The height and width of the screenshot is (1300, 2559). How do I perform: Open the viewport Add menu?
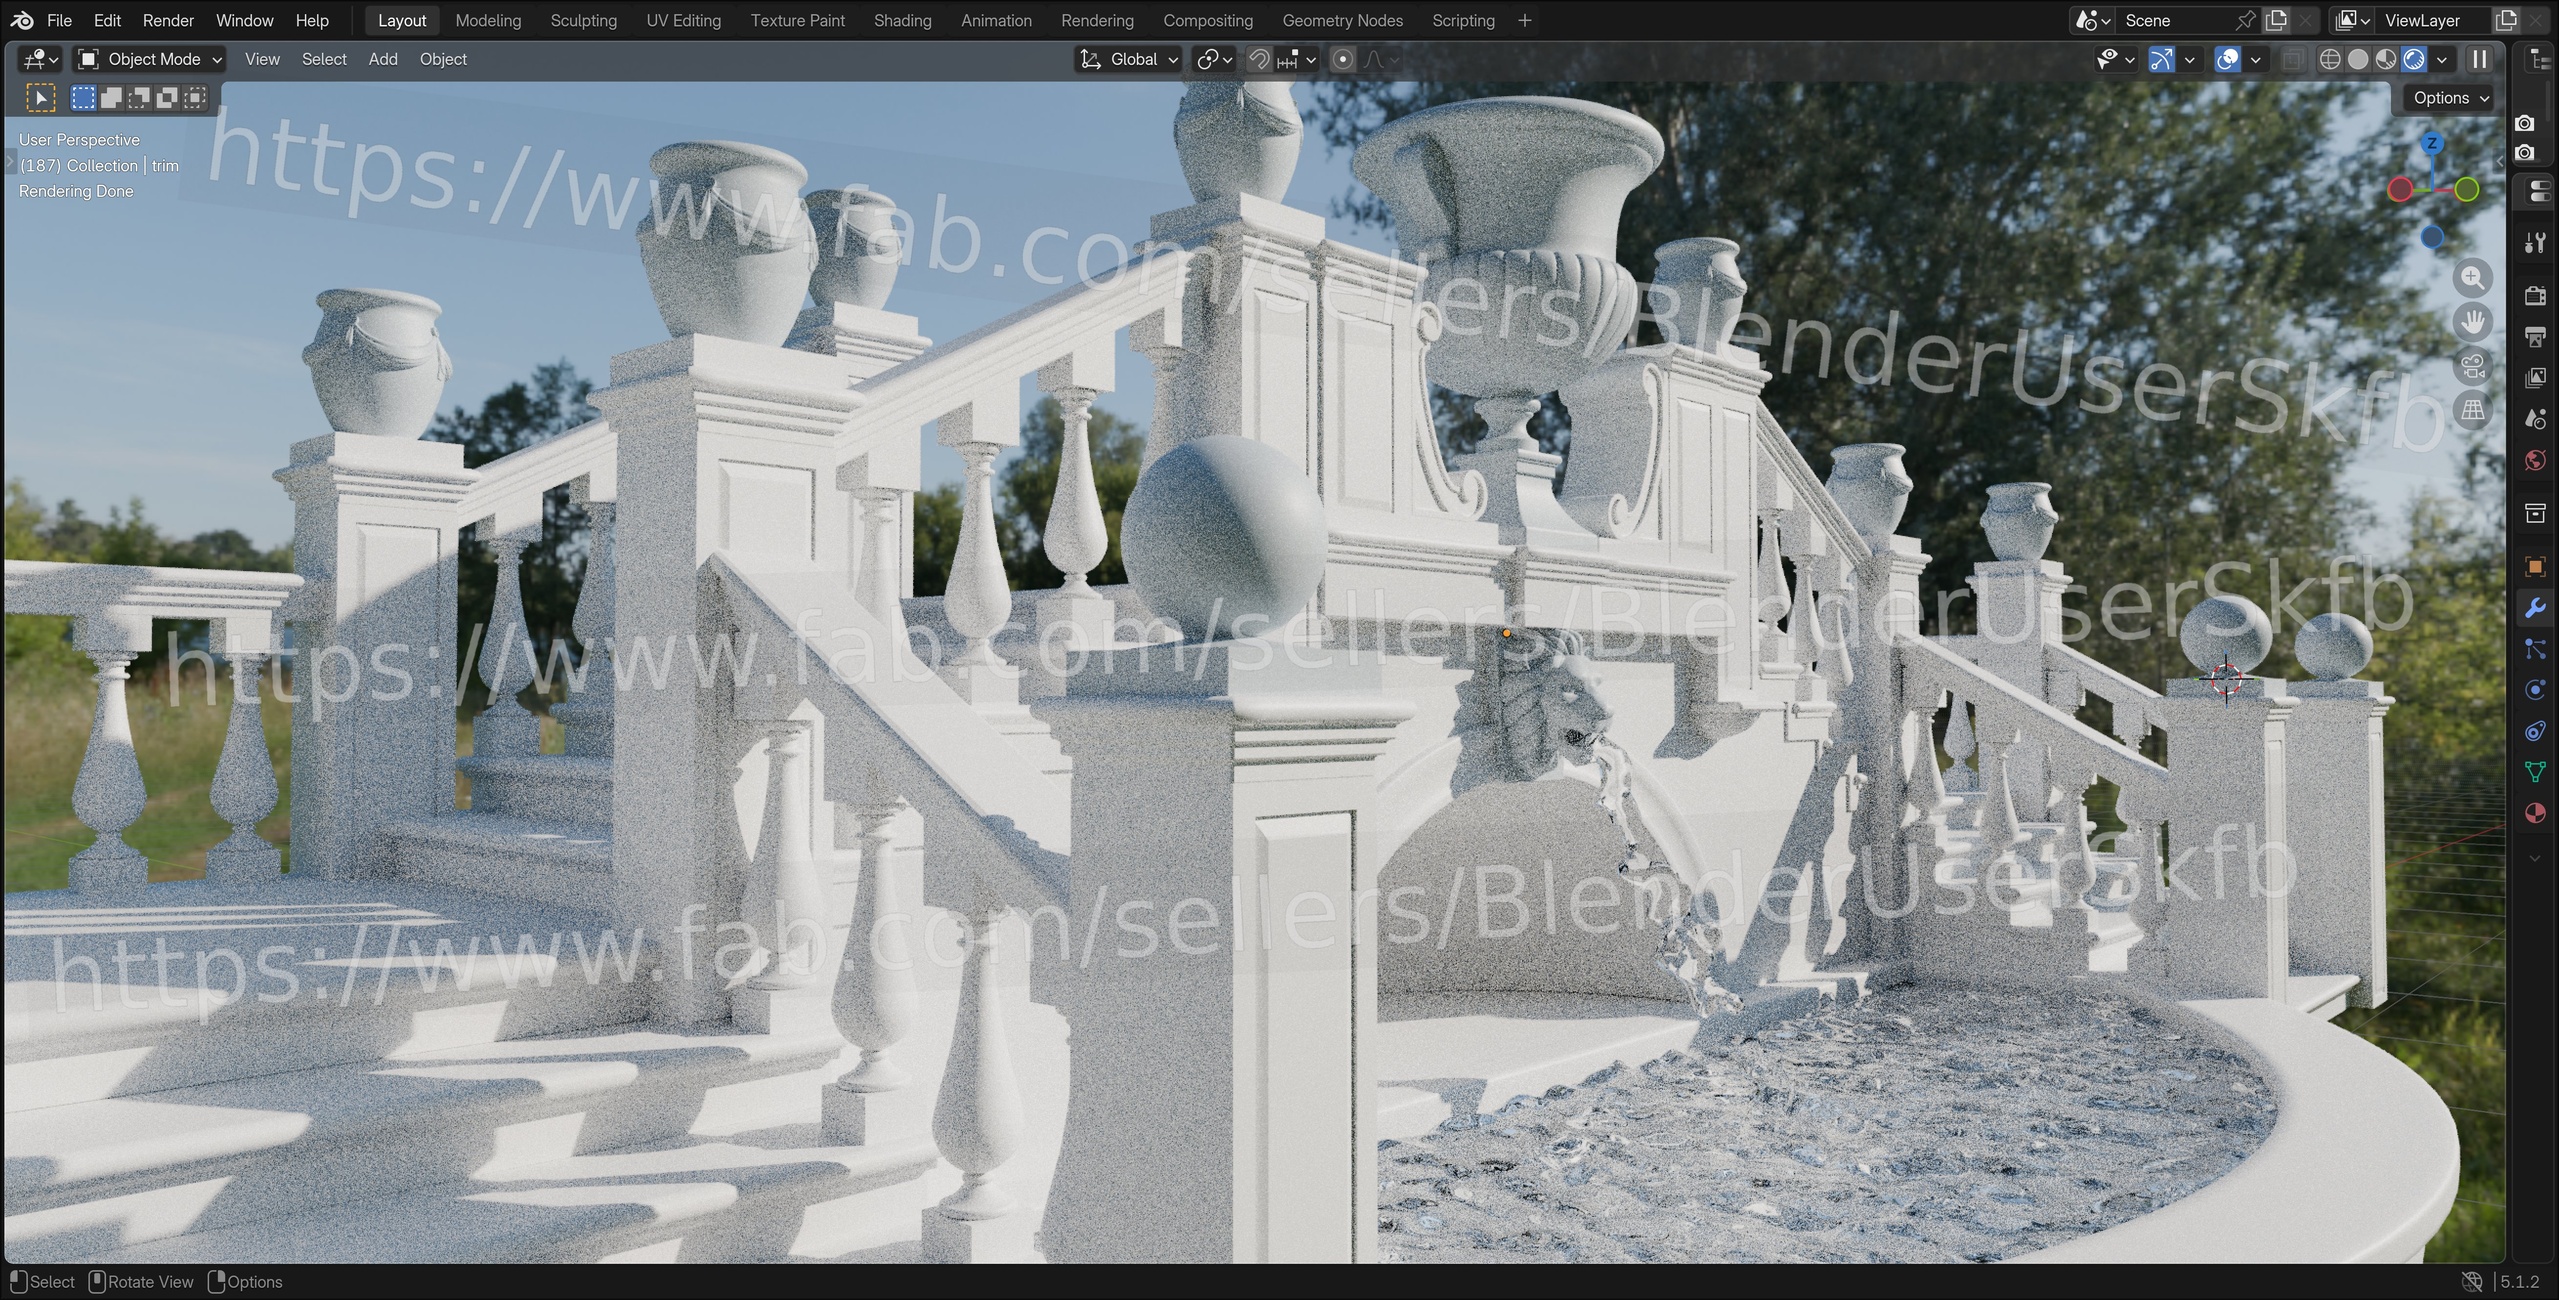click(383, 60)
